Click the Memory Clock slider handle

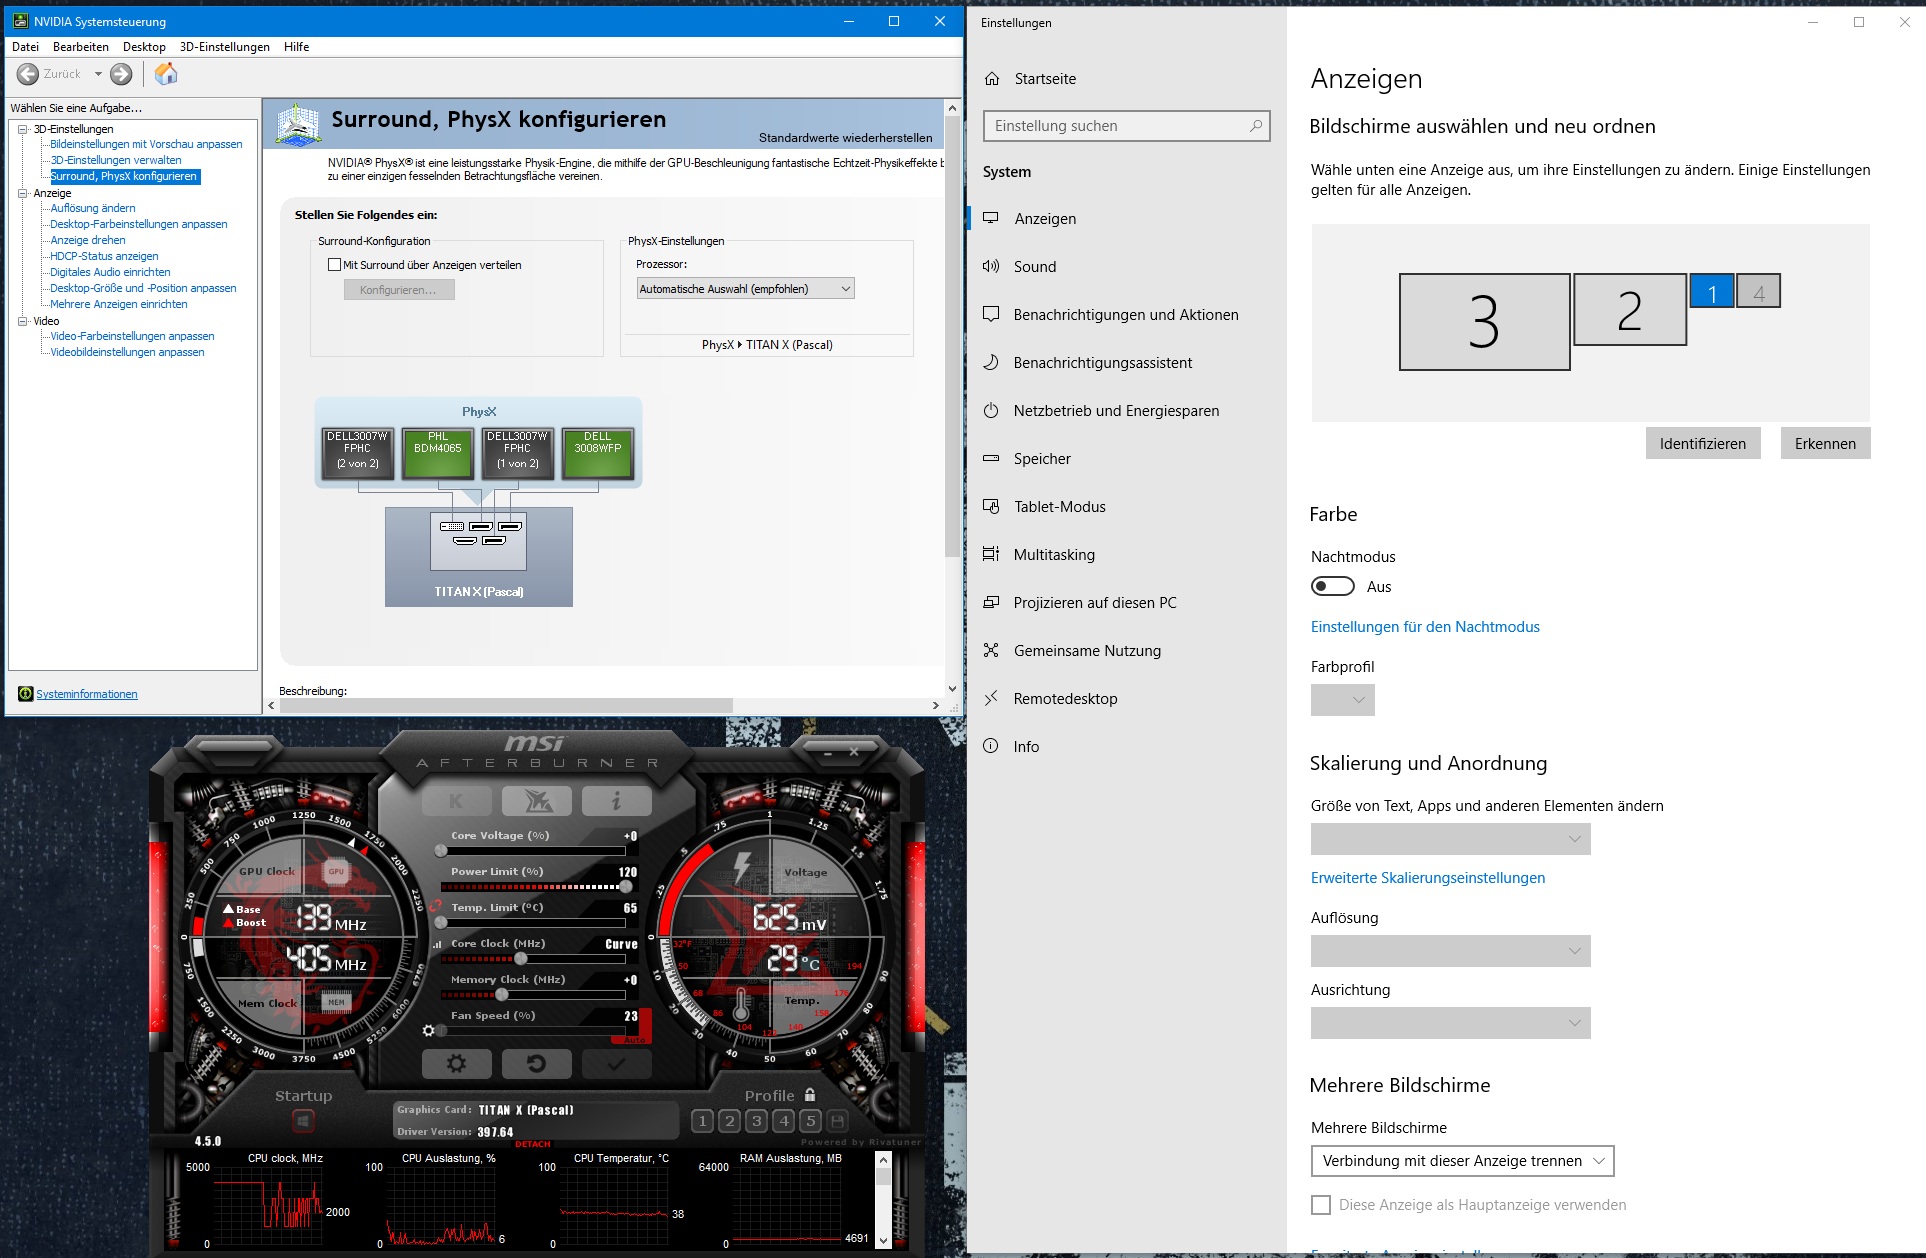click(x=502, y=995)
